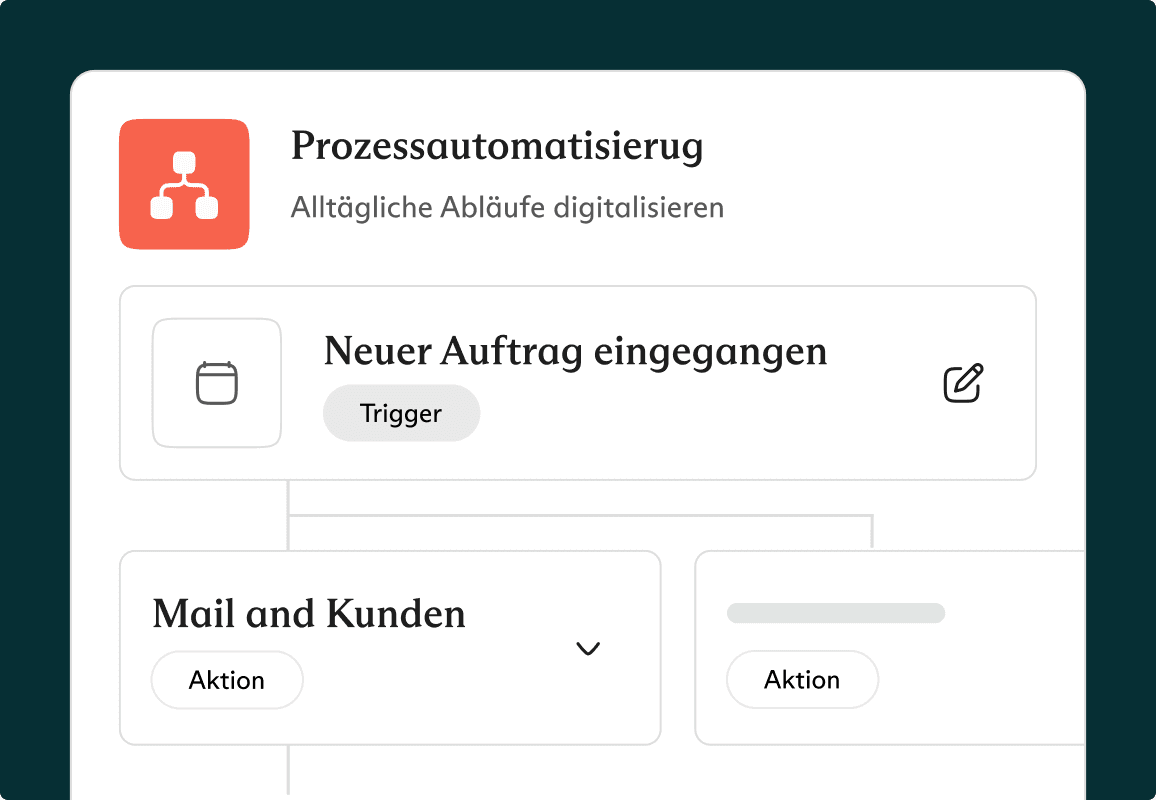Click the calendar icon in the trigger card
This screenshot has height=800, width=1156.
216,383
